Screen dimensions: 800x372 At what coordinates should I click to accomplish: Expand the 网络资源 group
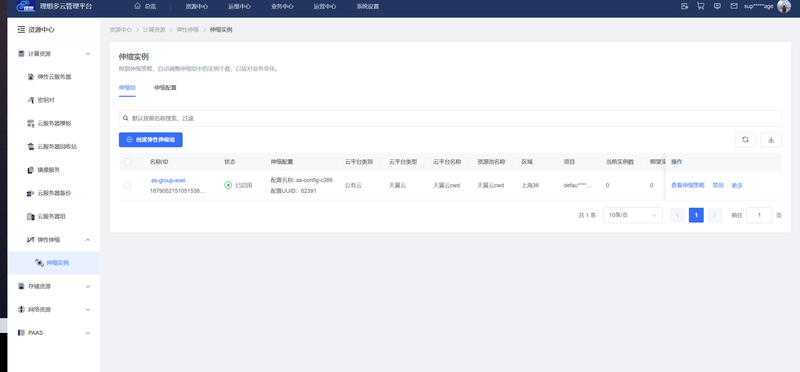tap(54, 310)
